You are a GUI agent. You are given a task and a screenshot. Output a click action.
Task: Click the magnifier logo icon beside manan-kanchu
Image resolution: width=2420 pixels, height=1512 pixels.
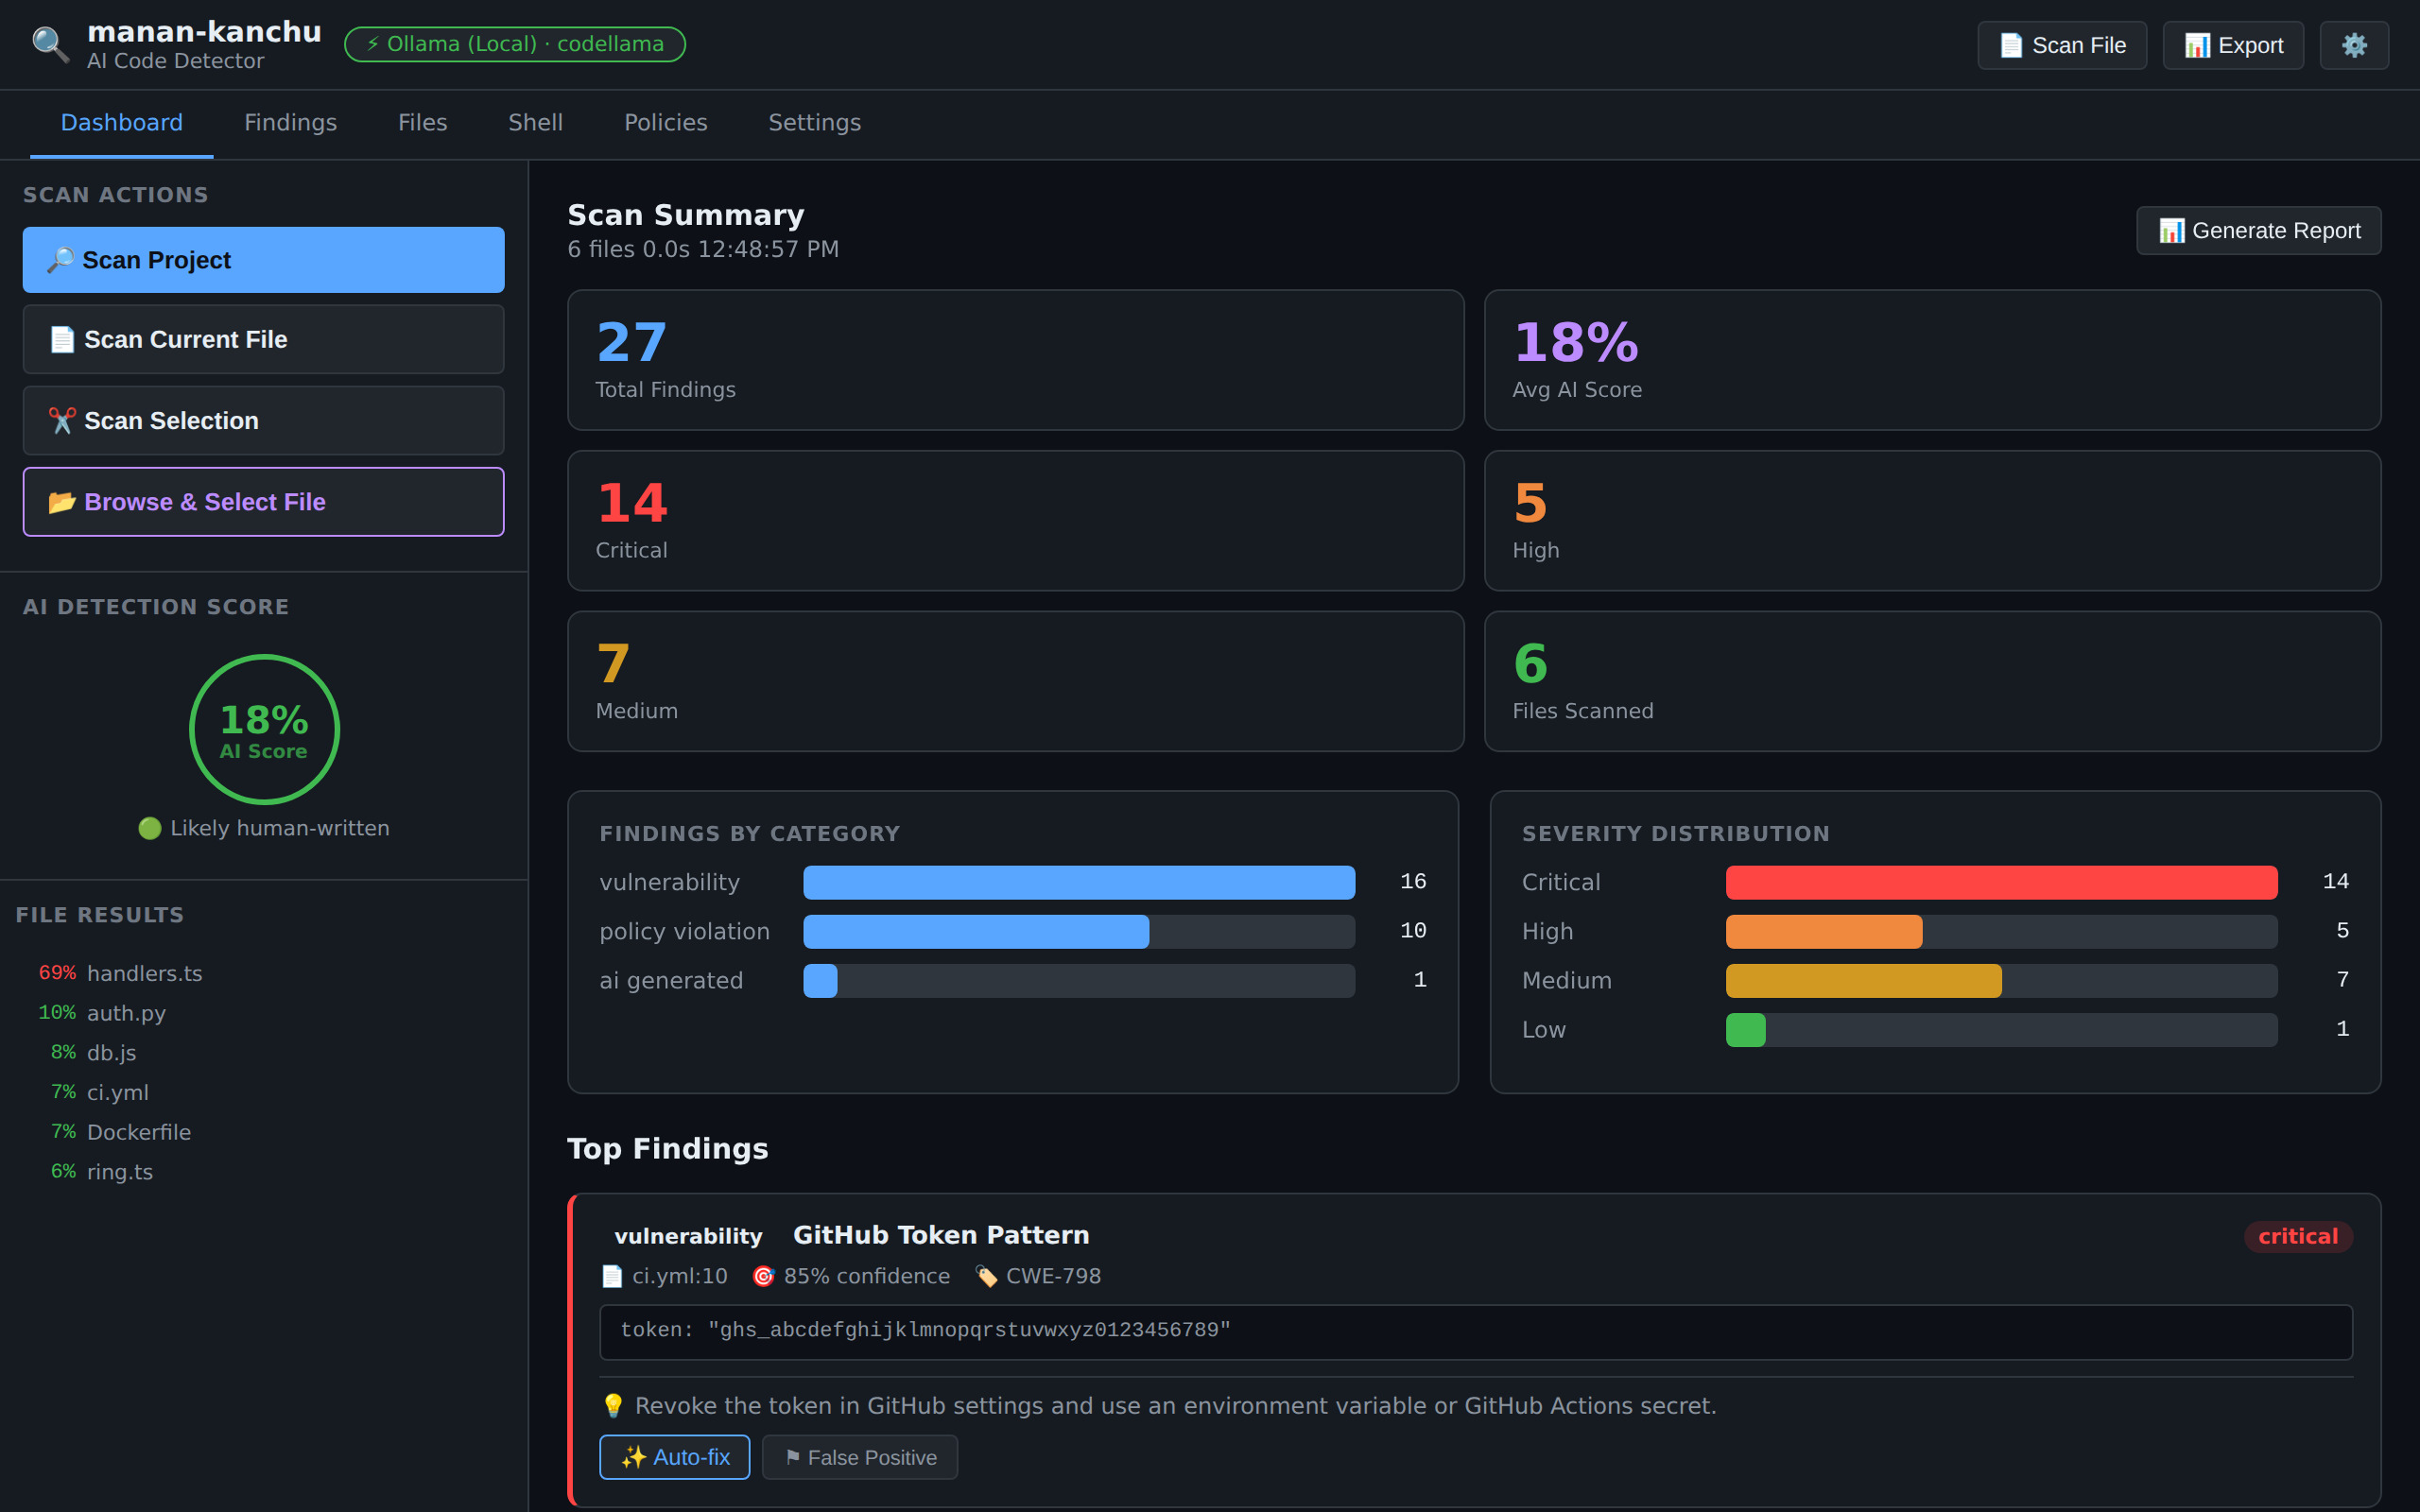50,45
